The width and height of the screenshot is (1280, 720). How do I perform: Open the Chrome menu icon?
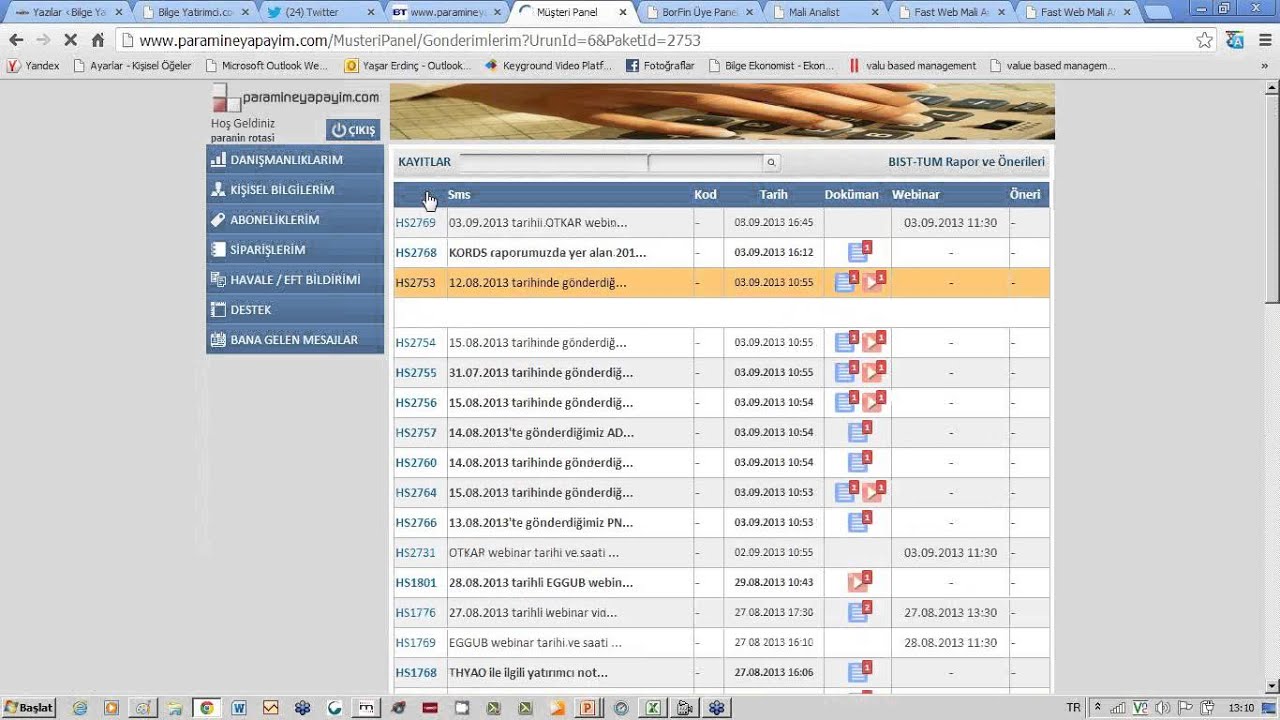pyautogui.click(x=1263, y=40)
